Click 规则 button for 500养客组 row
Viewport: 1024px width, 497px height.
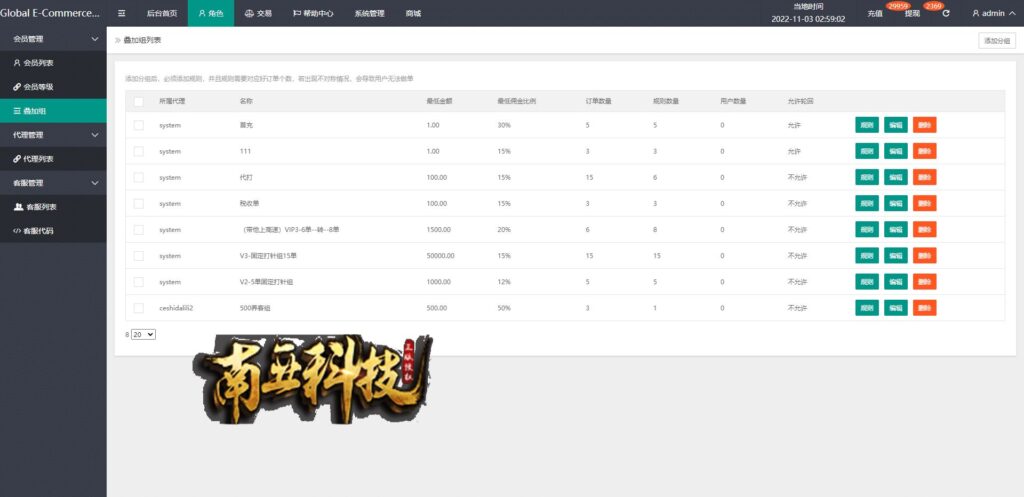click(x=867, y=308)
